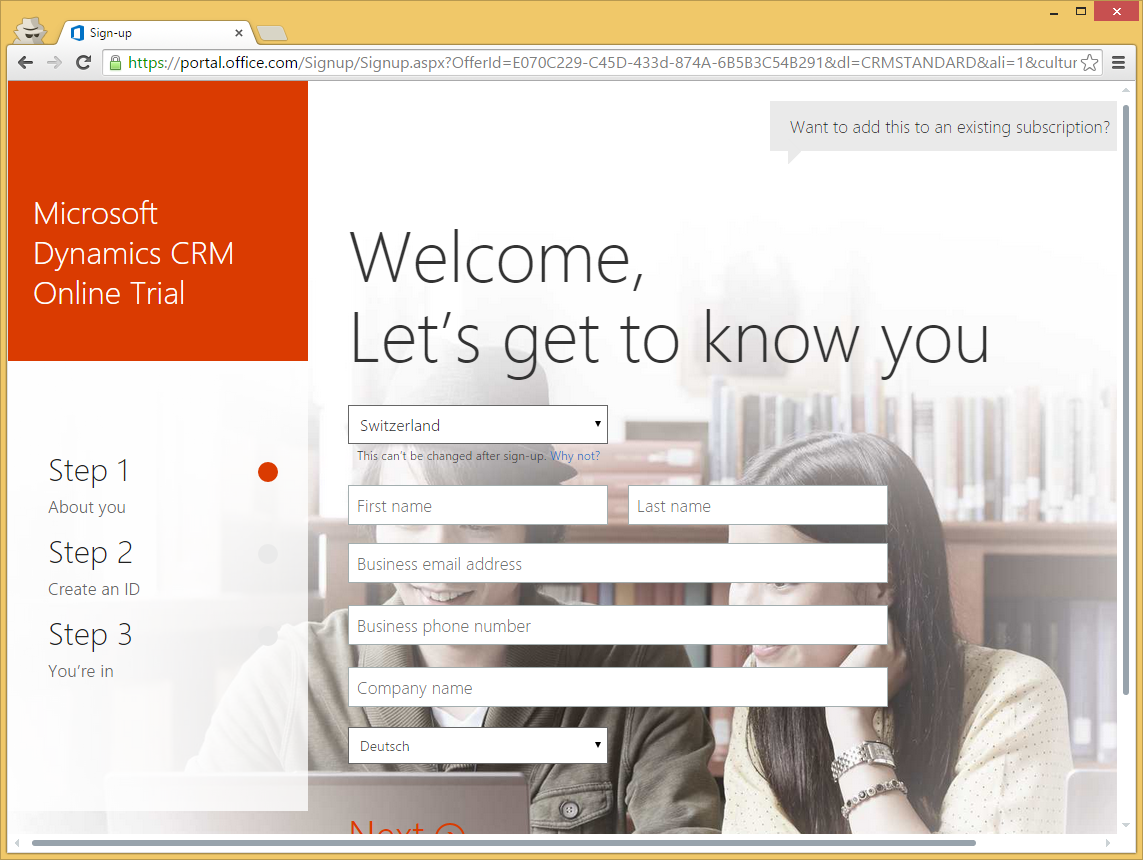Click the scroll down arrow
This screenshot has height=860, width=1143.
pos(1126,826)
